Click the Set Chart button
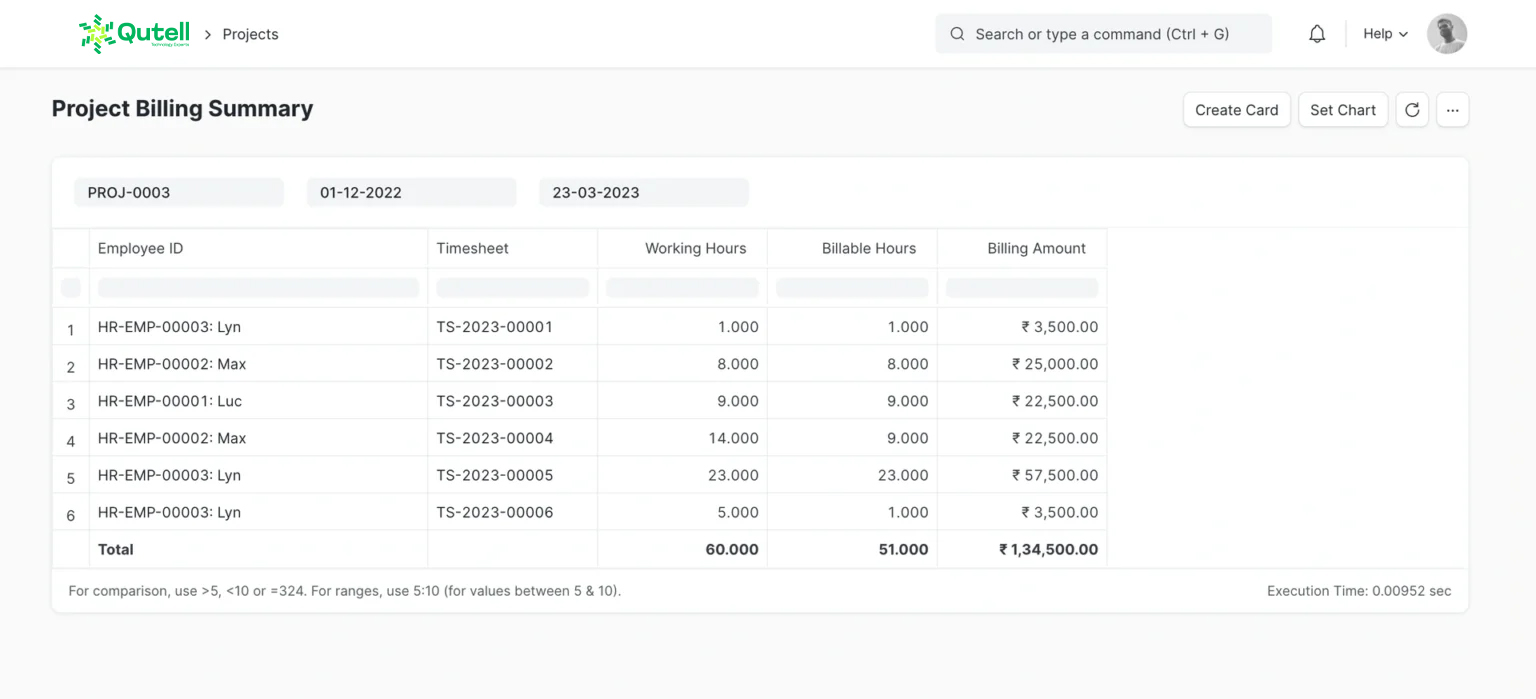 [x=1342, y=110]
